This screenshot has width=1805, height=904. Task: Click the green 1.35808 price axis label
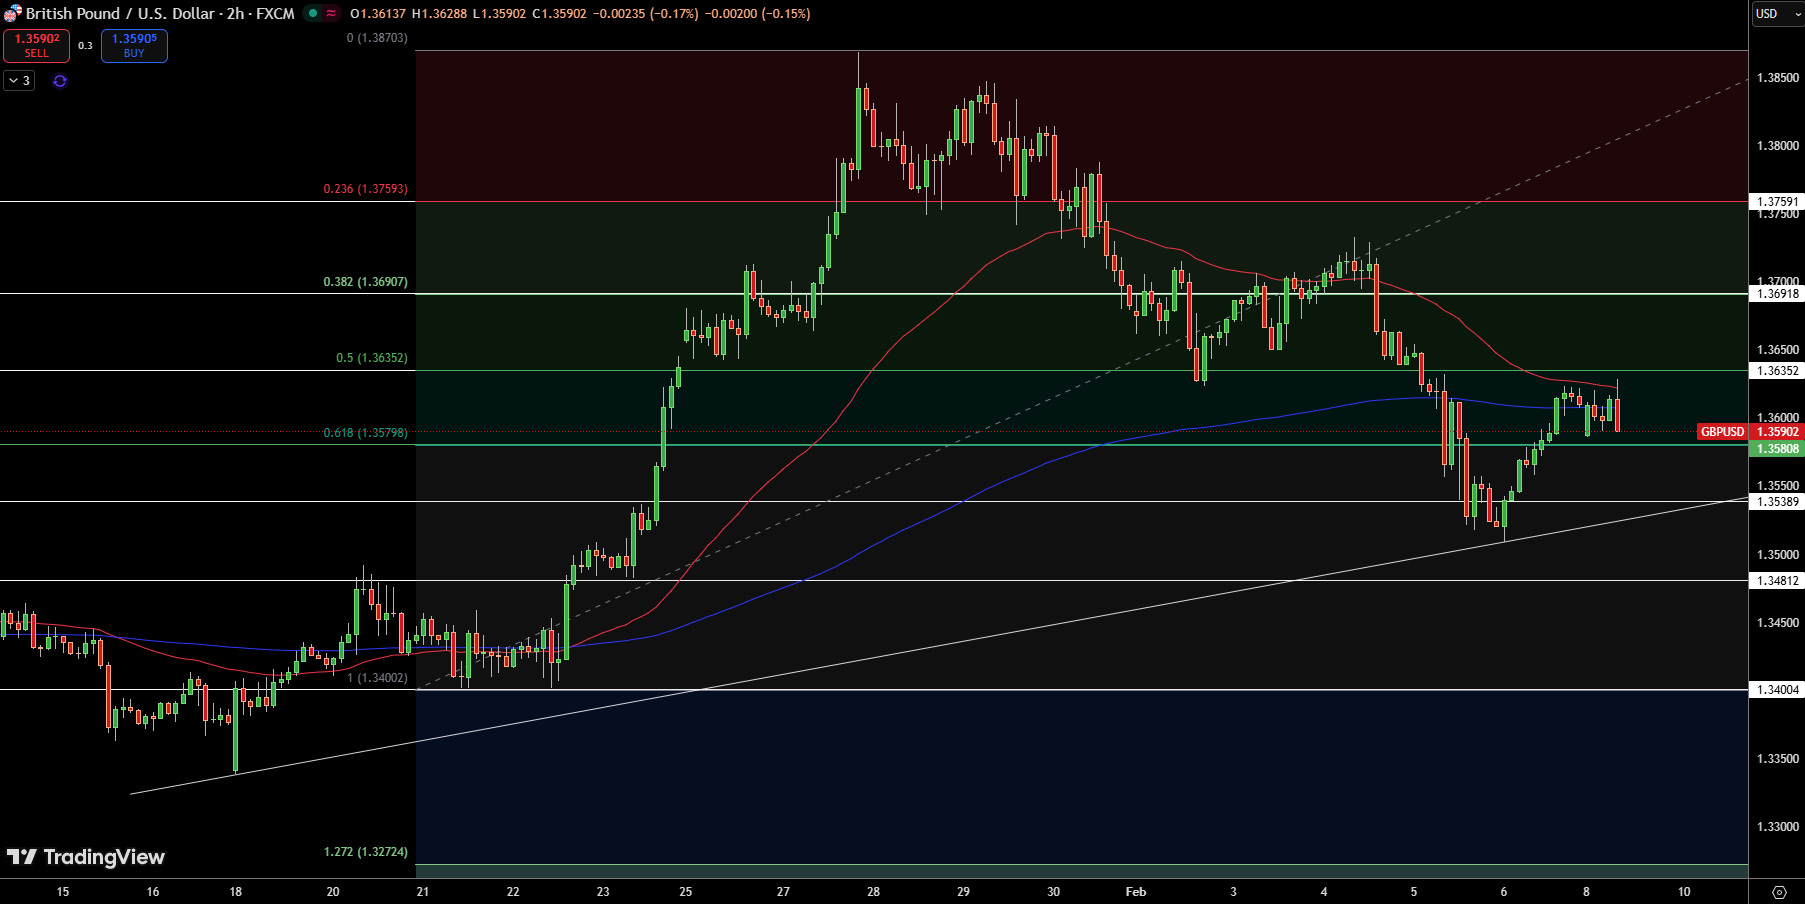tap(1777, 449)
